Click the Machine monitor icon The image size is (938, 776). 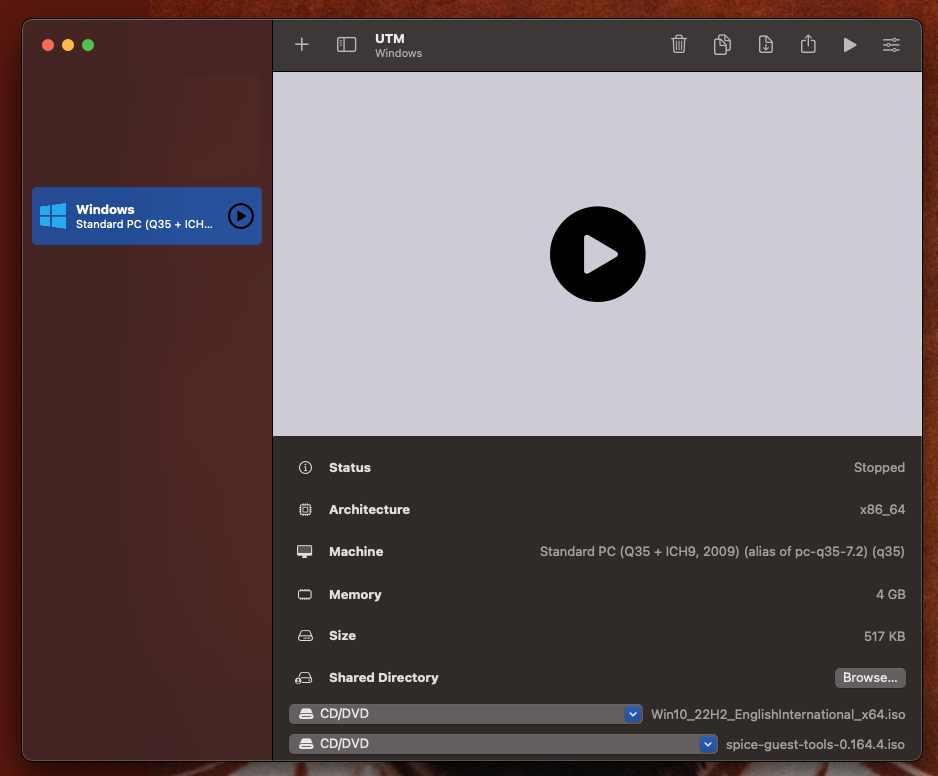click(304, 552)
